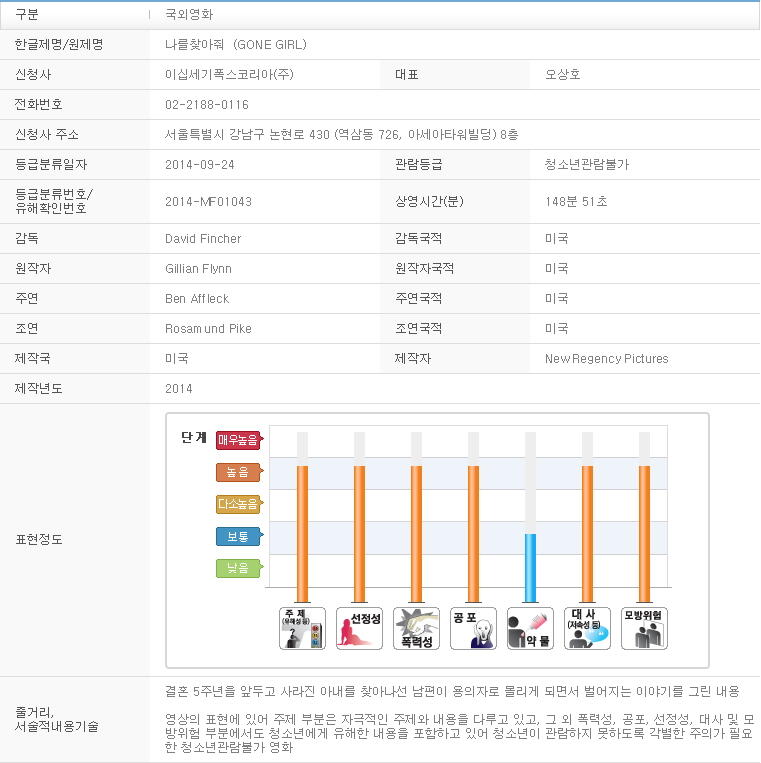Click the 약물 drug category icon

click(530, 628)
